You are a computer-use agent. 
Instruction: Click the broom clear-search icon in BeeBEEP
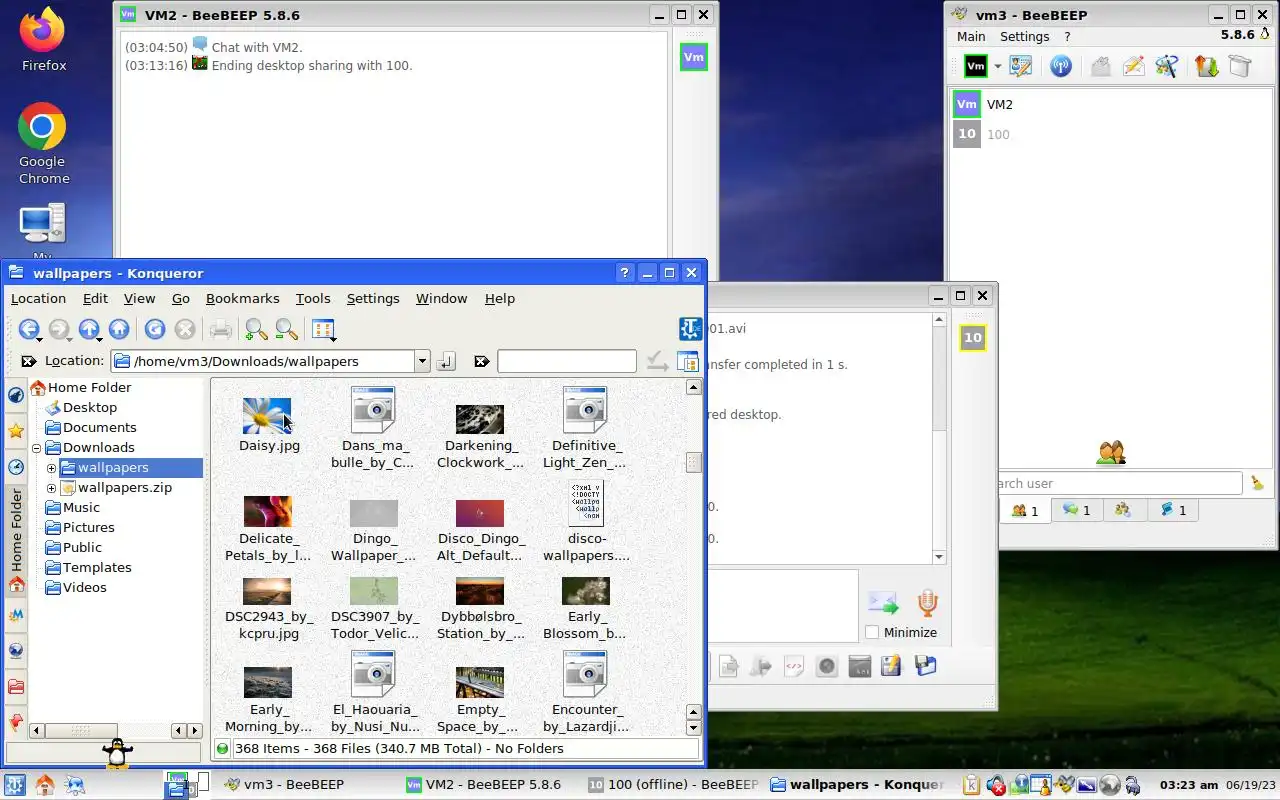[x=1257, y=483]
